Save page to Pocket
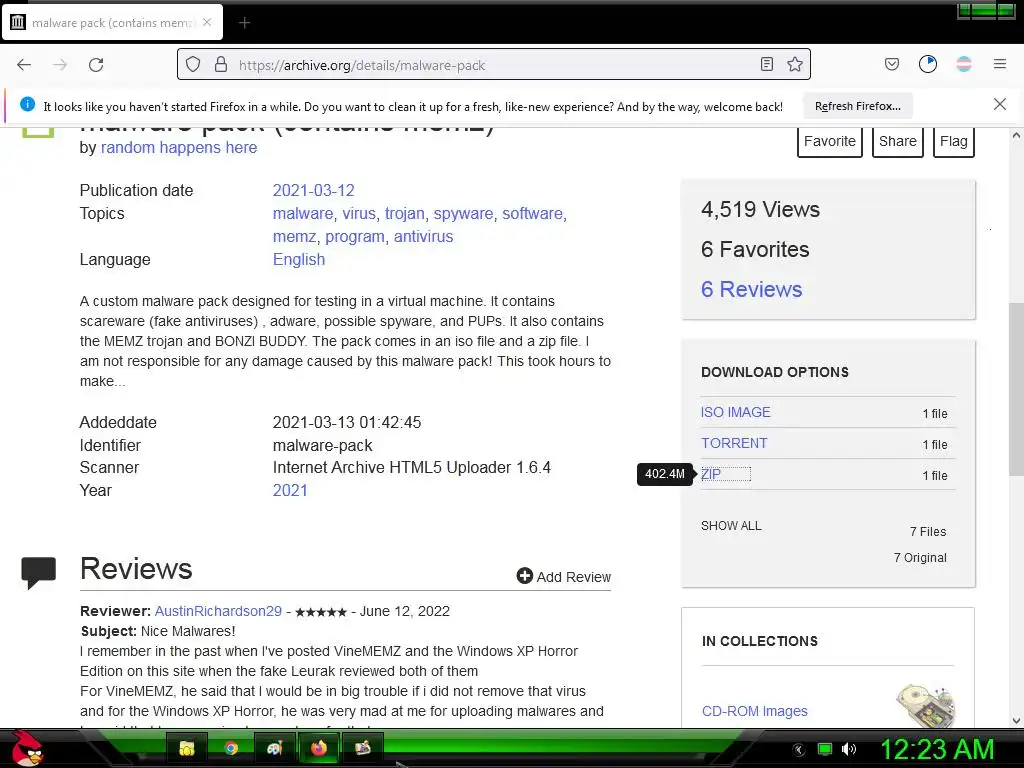1024x768 pixels. click(891, 64)
